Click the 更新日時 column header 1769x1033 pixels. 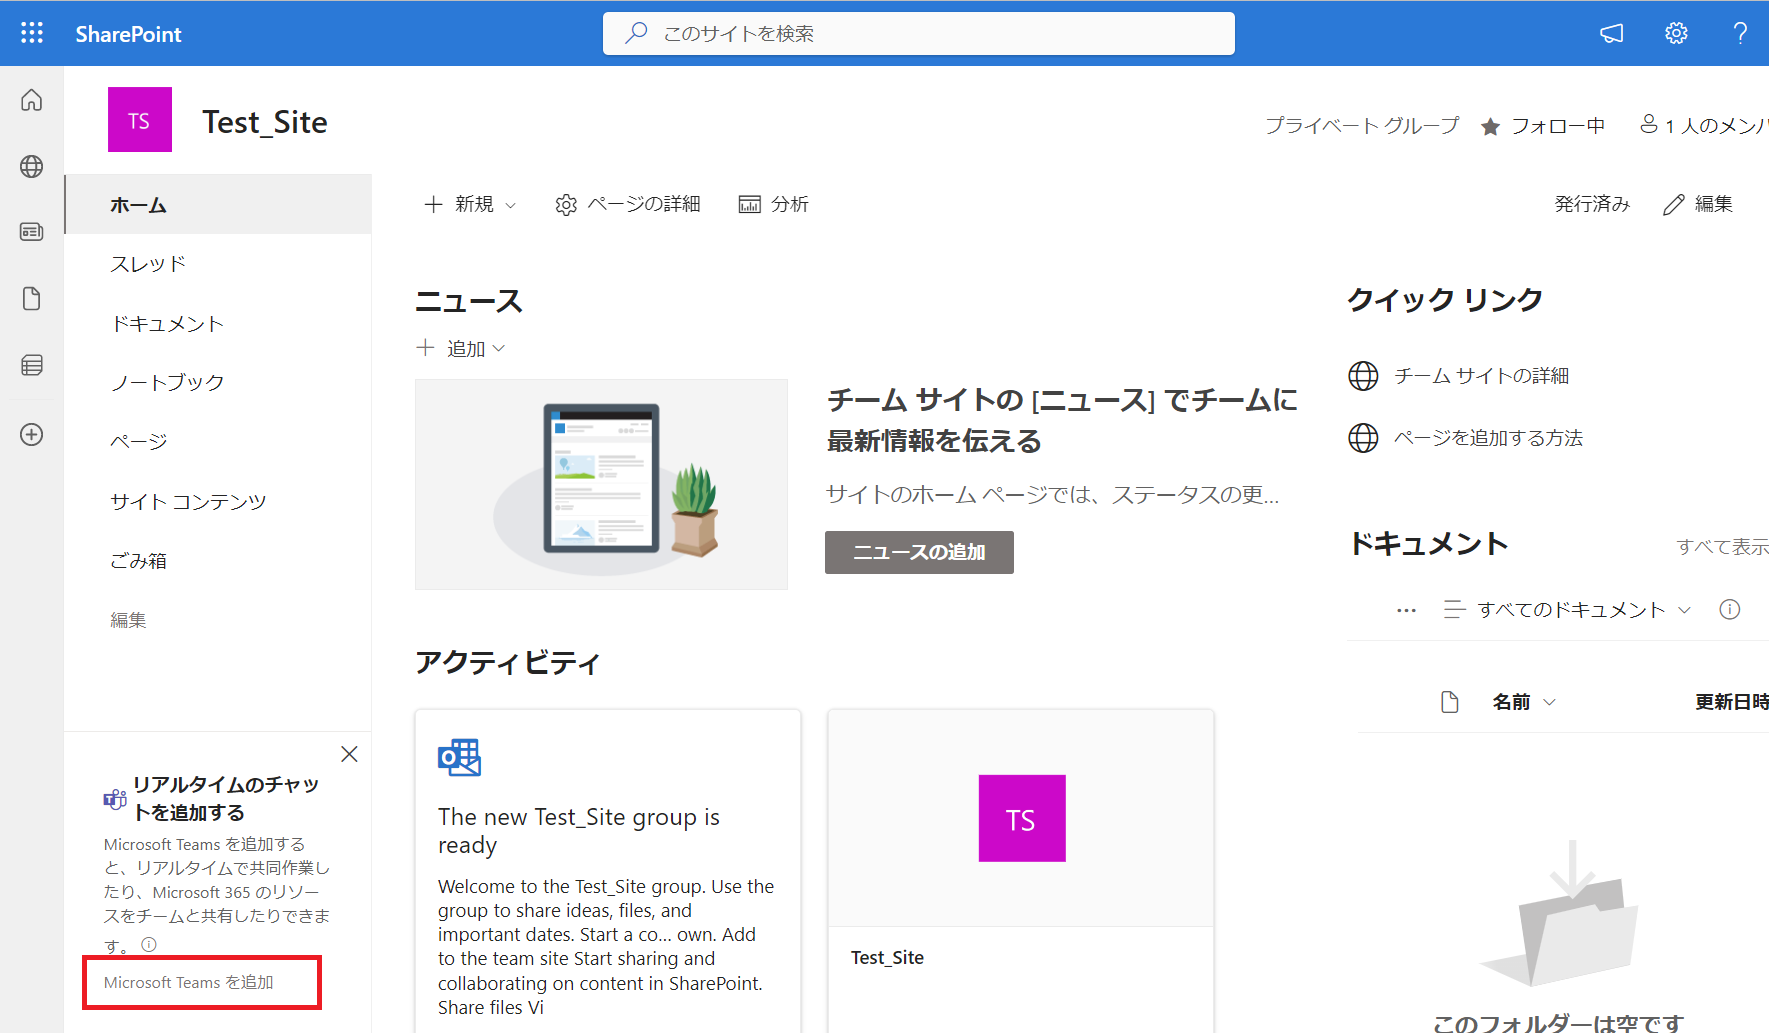click(1731, 702)
